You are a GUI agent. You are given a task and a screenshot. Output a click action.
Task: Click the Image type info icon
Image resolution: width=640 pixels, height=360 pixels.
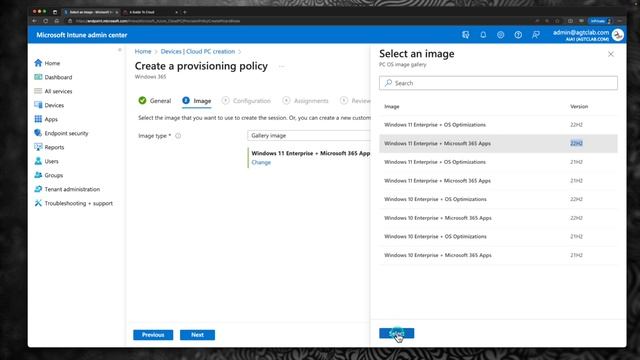click(178, 136)
